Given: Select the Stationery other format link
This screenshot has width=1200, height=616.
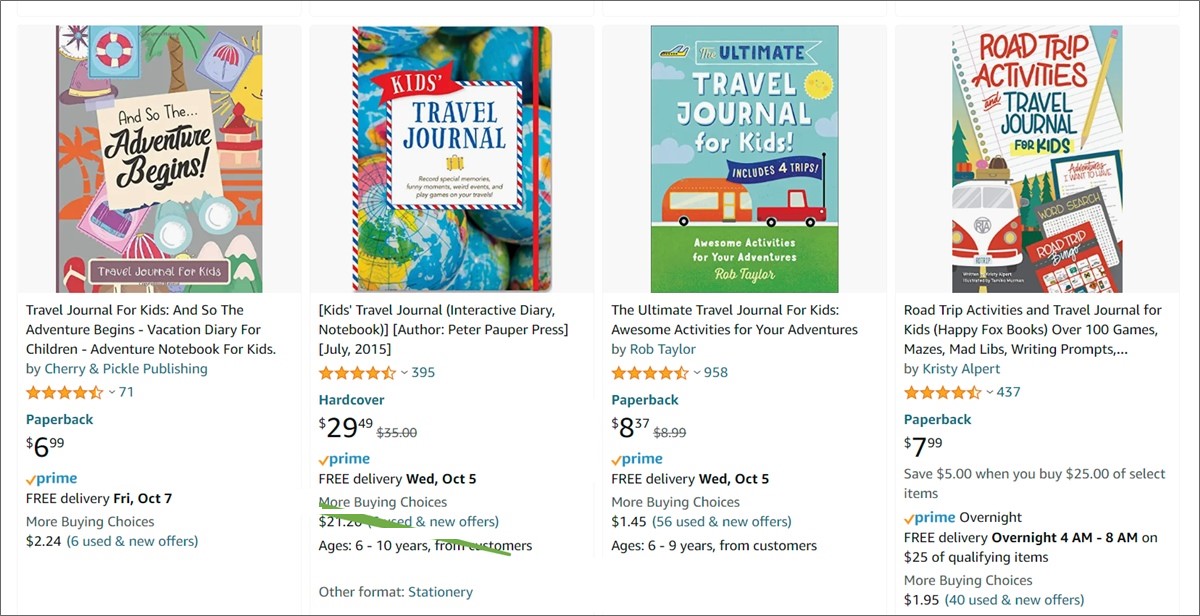Looking at the screenshot, I should coord(449,592).
